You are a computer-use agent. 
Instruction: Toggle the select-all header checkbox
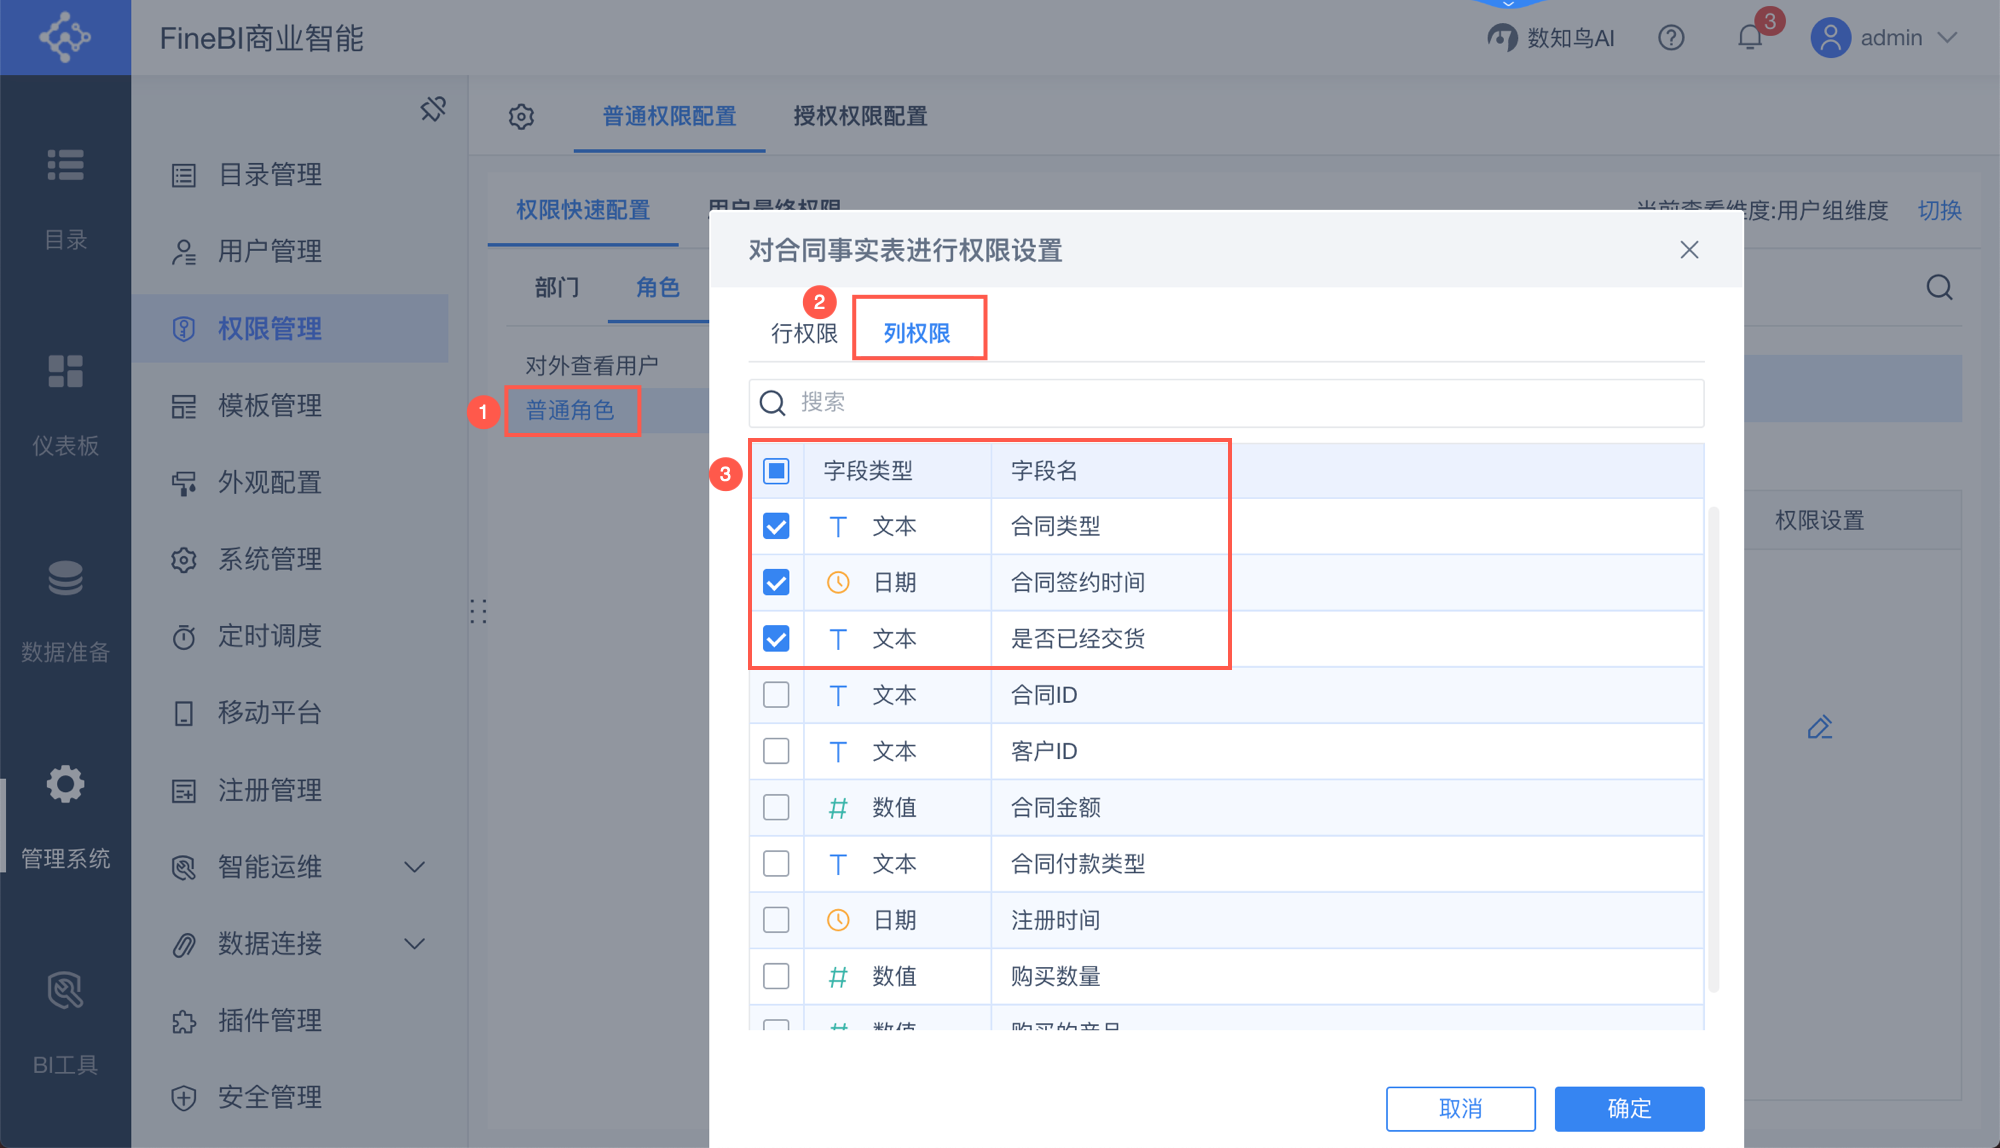click(776, 470)
